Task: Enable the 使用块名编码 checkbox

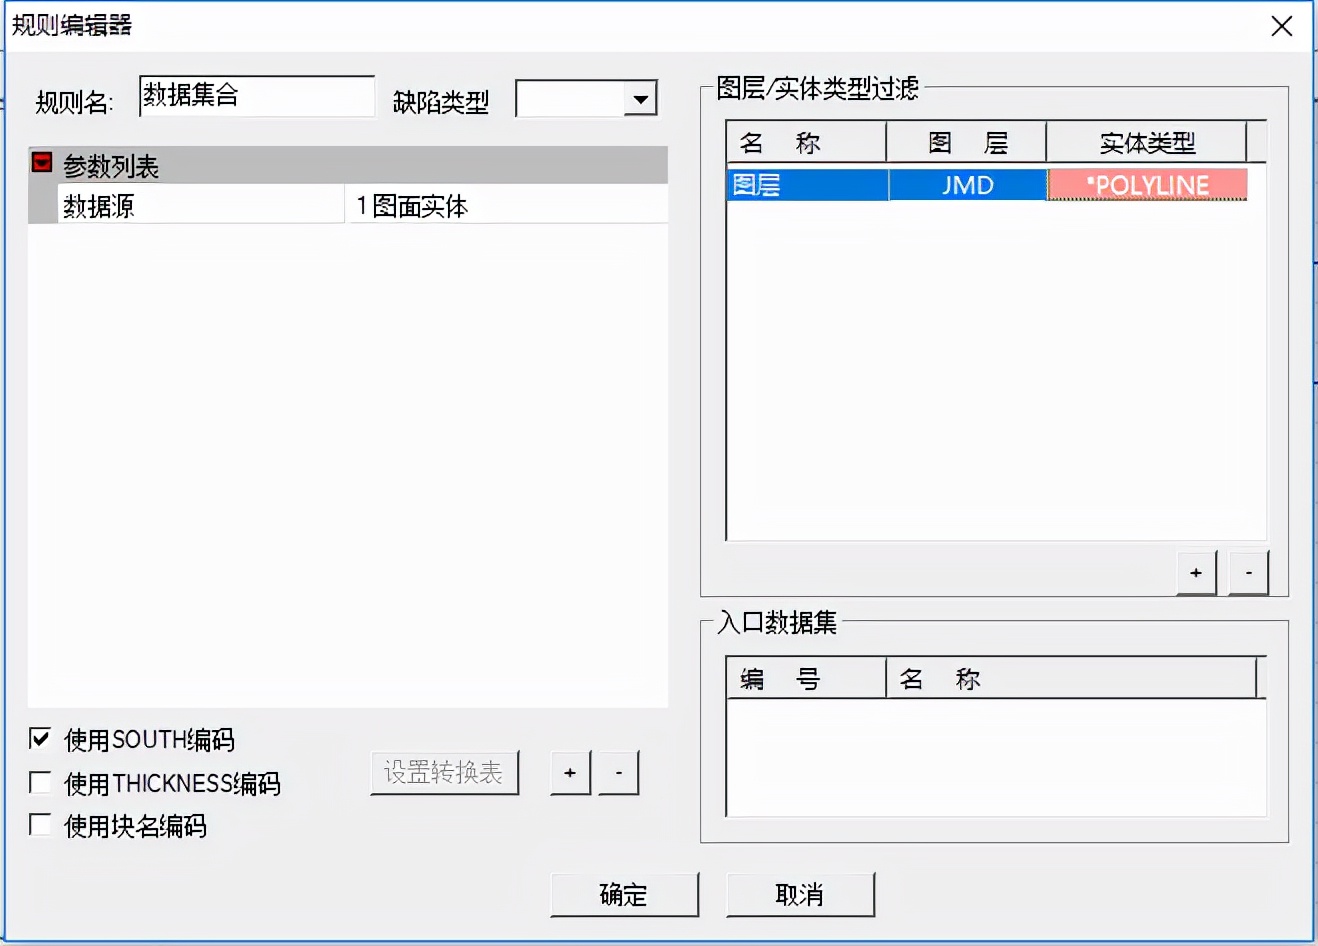Action: point(40,825)
